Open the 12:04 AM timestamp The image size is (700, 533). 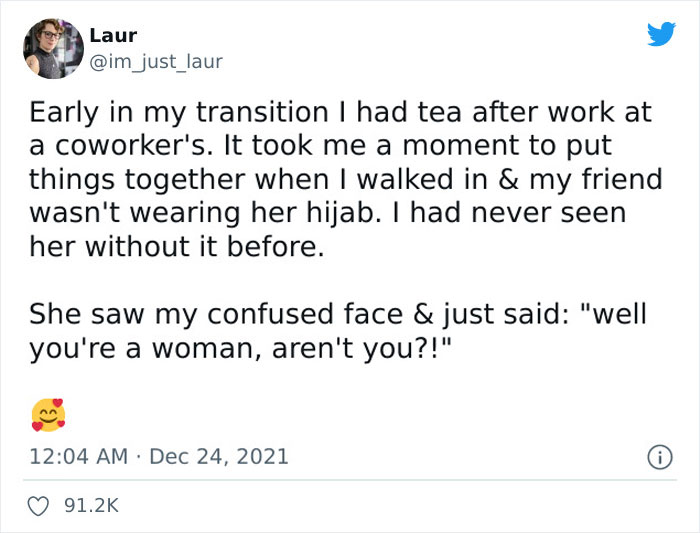[x=79, y=457]
